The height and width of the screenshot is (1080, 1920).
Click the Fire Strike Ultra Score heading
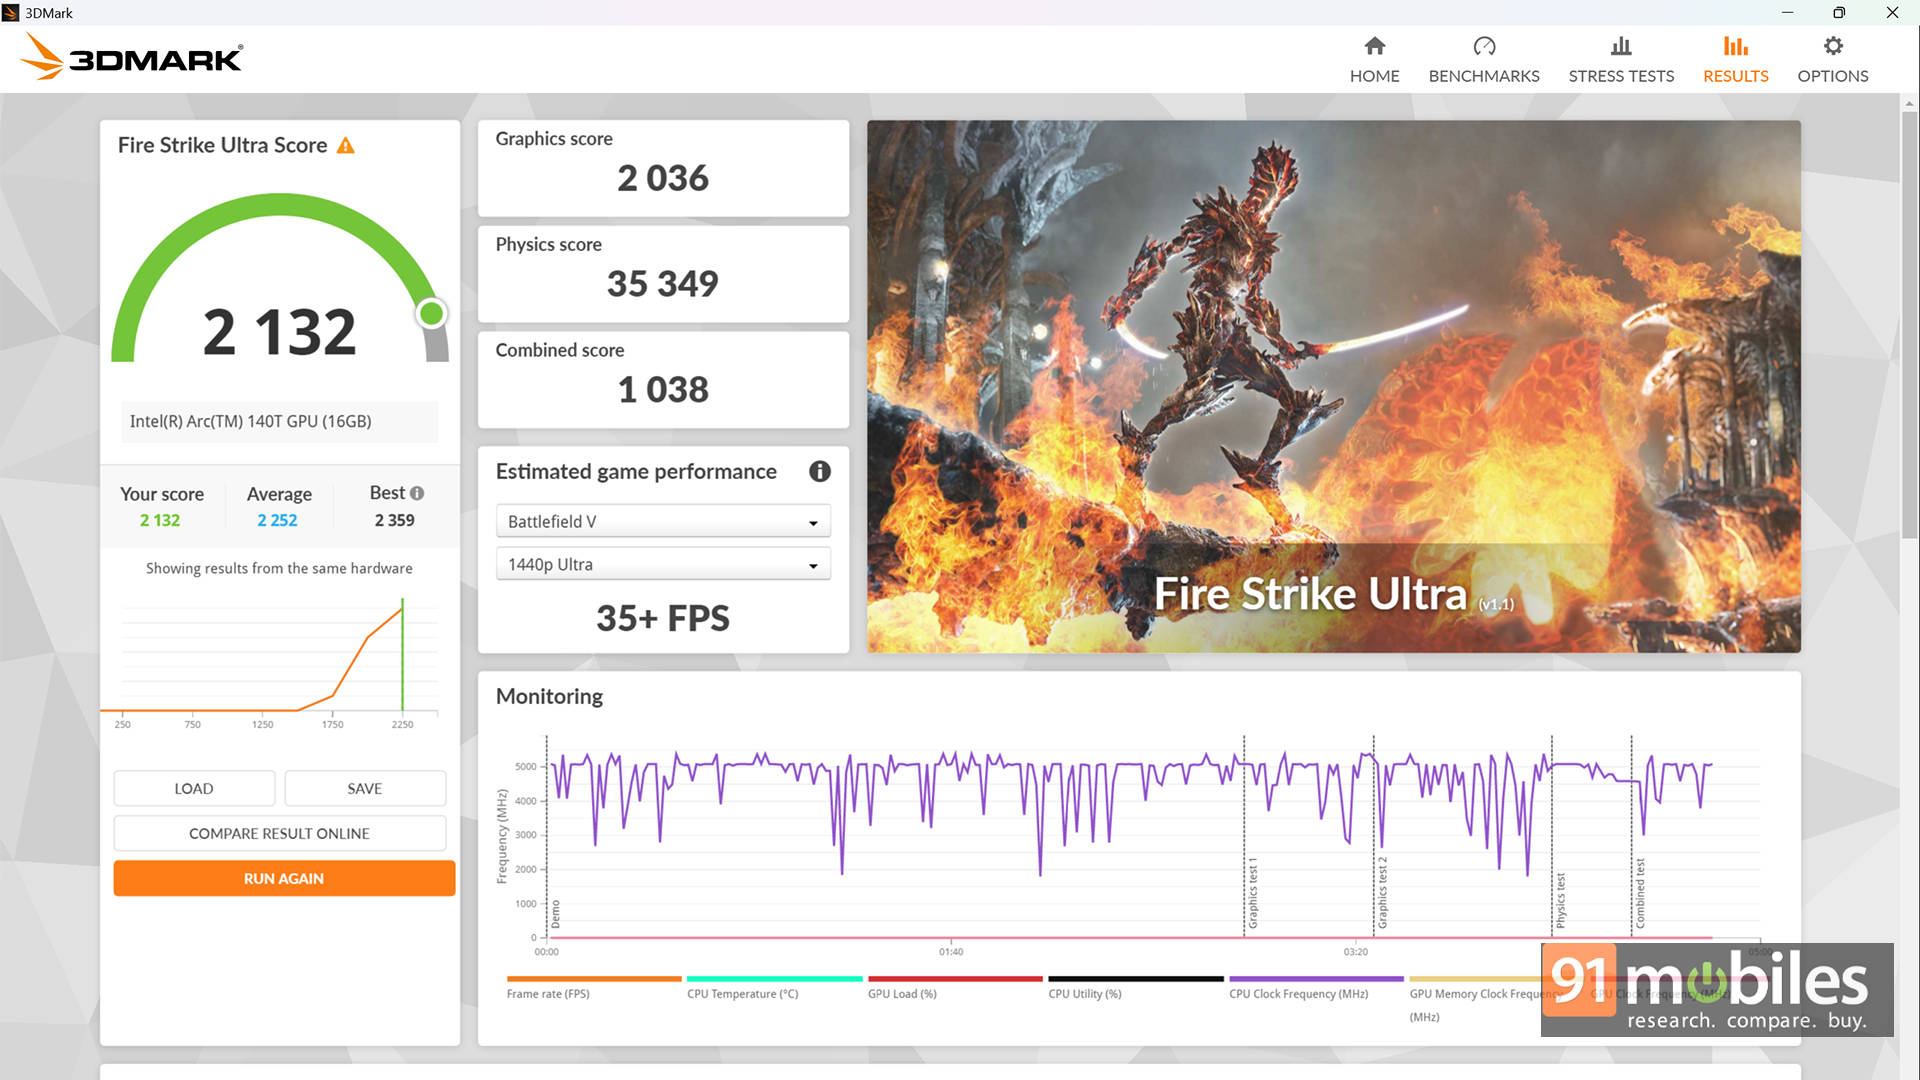point(222,146)
